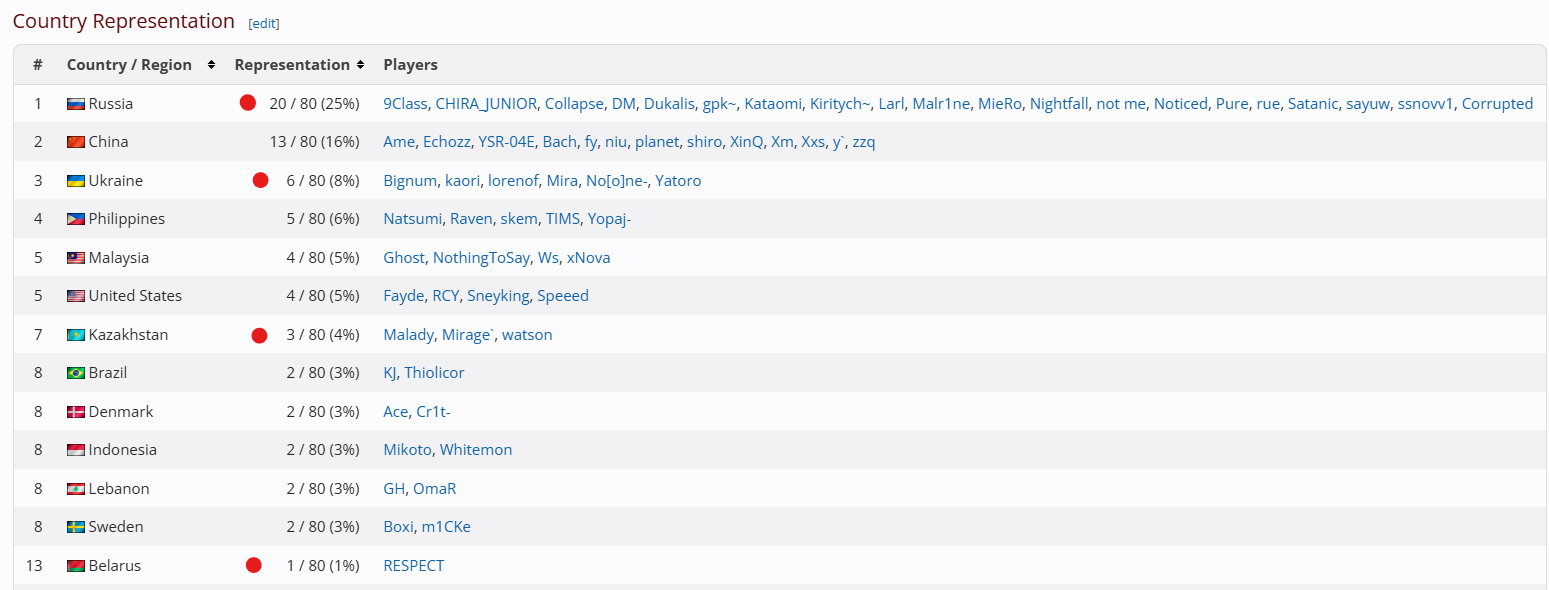Screen dimensions: 1549x590
Task: Click the China flag icon
Action: 76,142
